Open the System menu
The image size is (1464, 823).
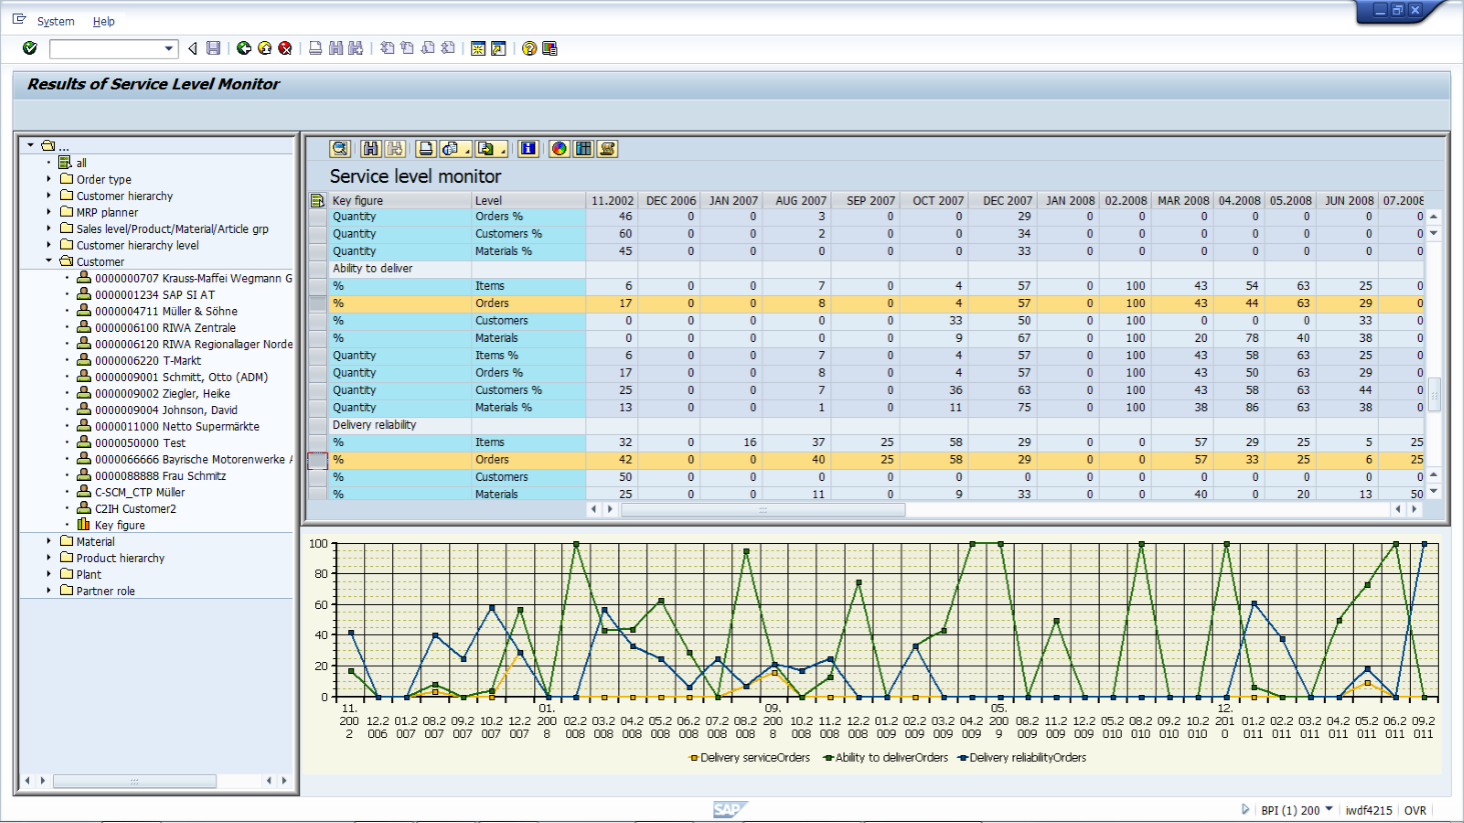click(x=55, y=21)
